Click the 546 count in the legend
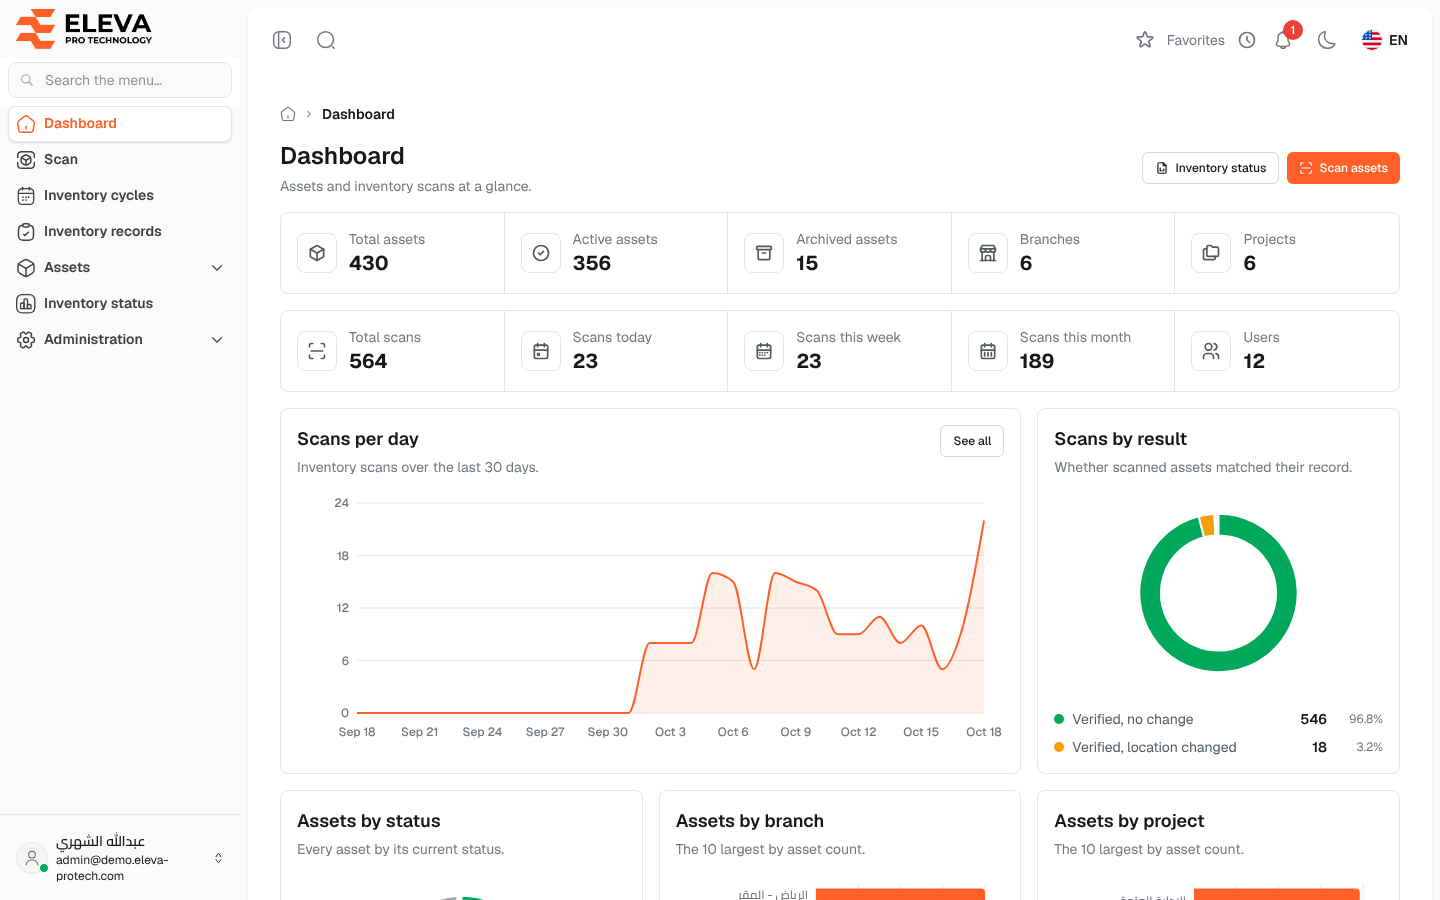 click(x=1314, y=719)
